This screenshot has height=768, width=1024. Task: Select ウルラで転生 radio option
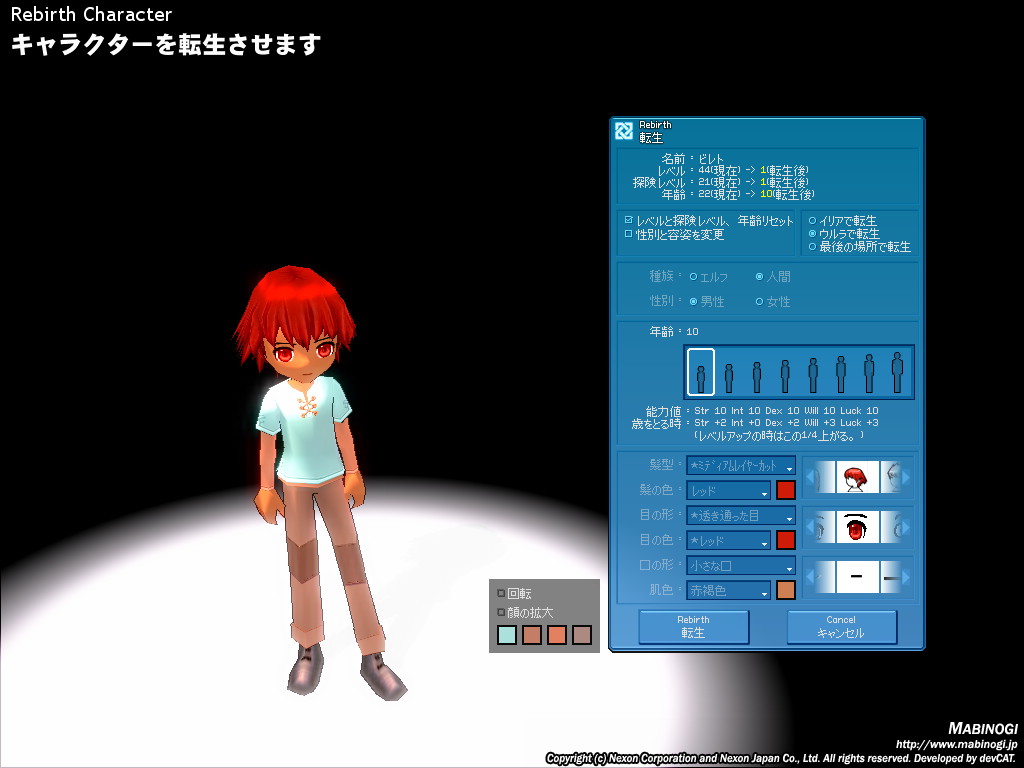pos(812,234)
